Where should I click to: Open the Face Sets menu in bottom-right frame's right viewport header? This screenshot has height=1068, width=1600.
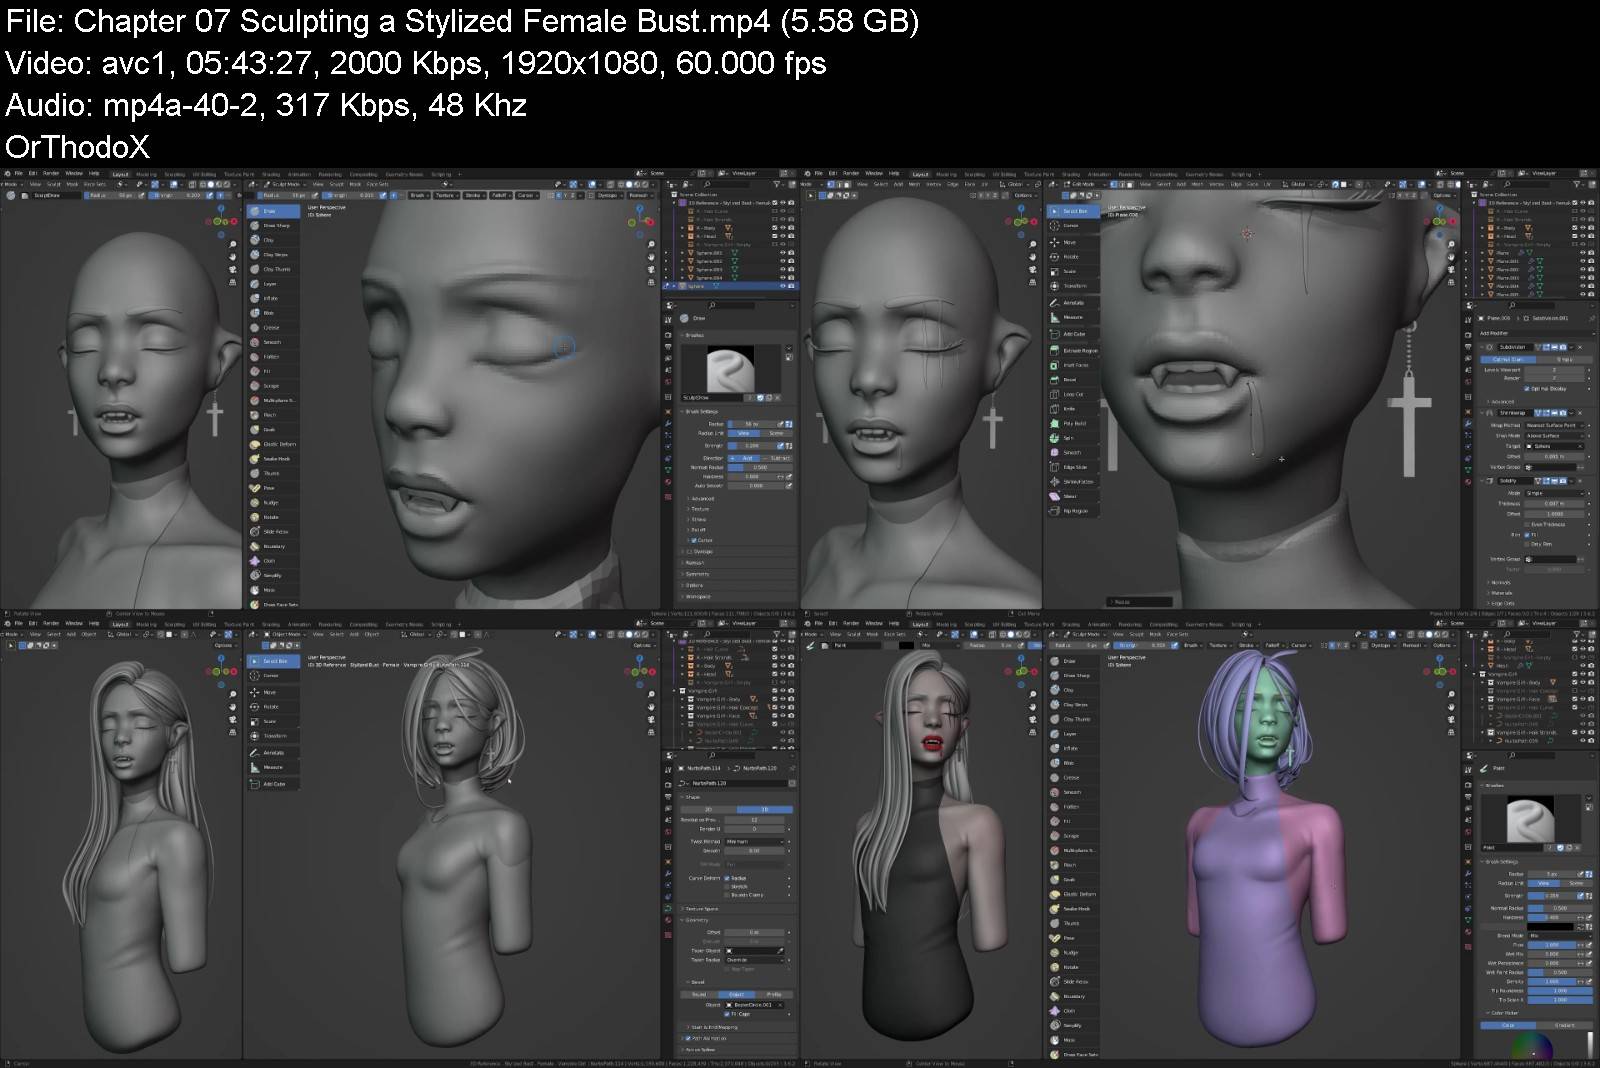[1177, 634]
